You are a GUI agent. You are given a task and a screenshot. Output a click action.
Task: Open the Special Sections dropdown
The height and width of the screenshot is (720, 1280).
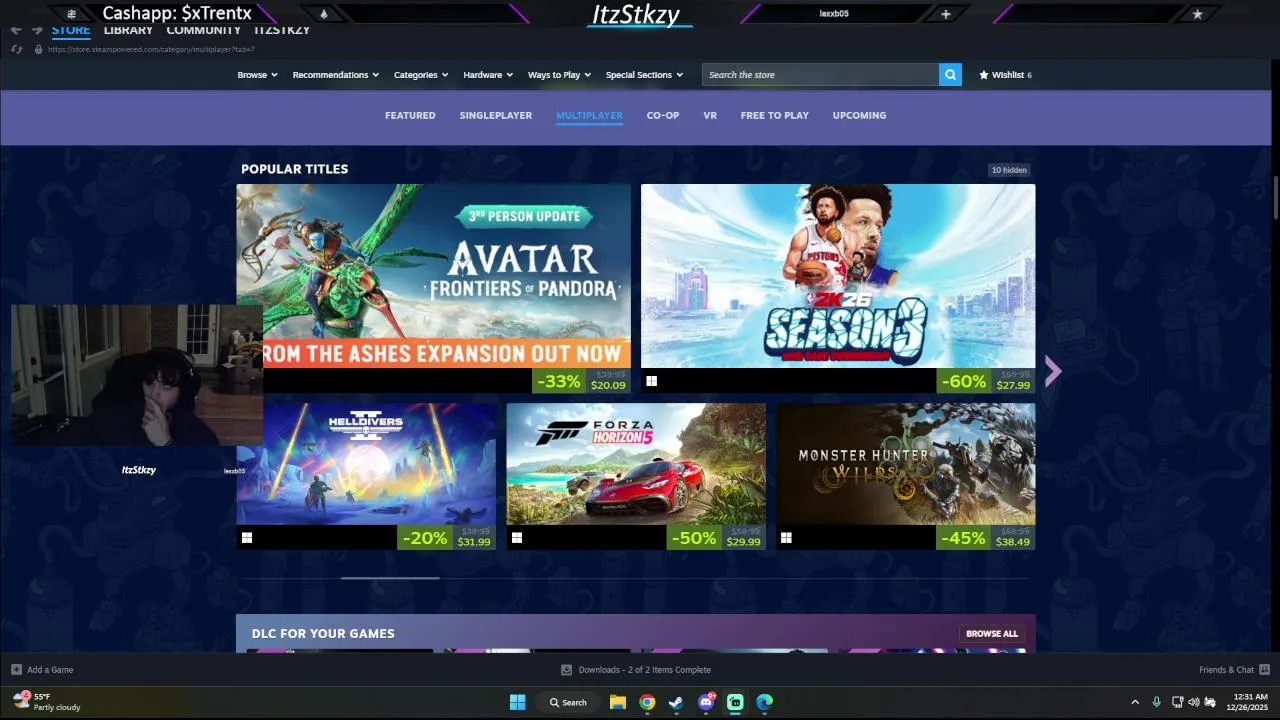coord(644,75)
